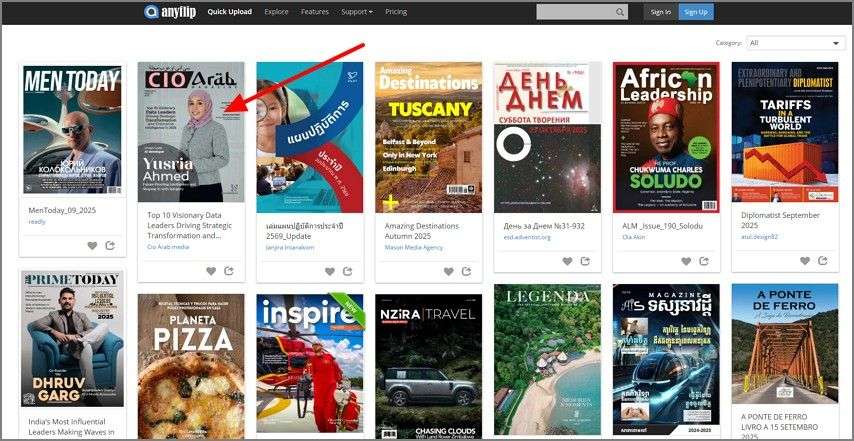Visit the Ola Akin author page

click(634, 237)
